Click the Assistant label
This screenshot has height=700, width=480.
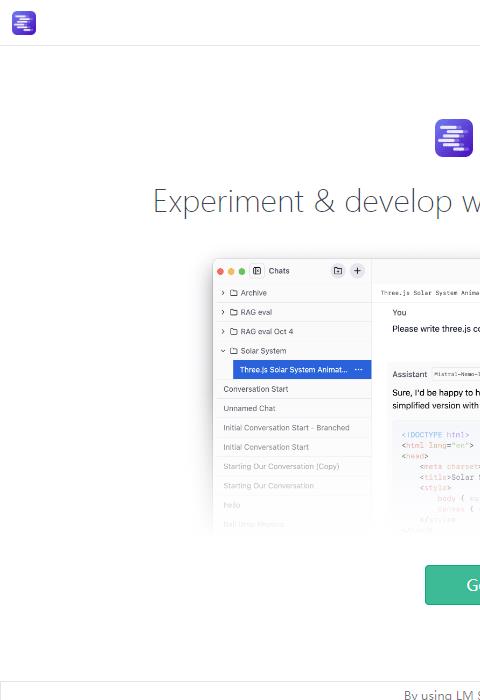(x=409, y=374)
